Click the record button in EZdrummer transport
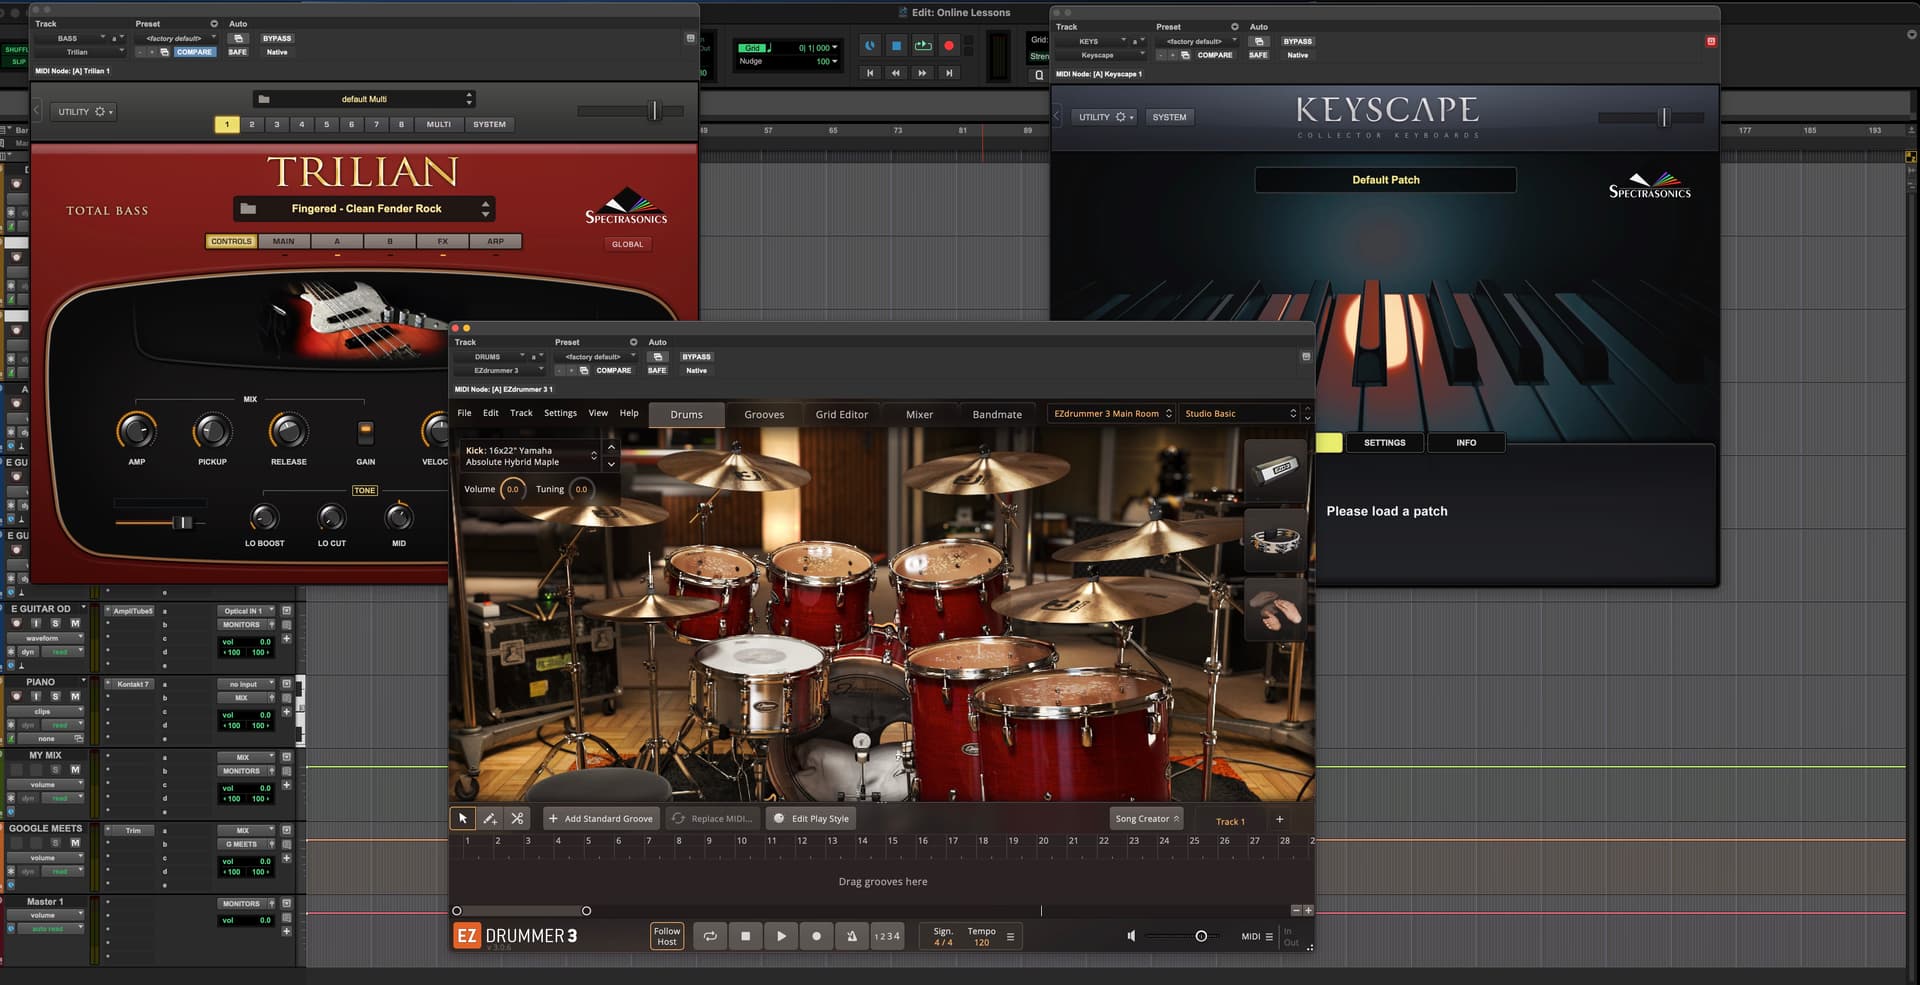The width and height of the screenshot is (1920, 985). (x=816, y=937)
